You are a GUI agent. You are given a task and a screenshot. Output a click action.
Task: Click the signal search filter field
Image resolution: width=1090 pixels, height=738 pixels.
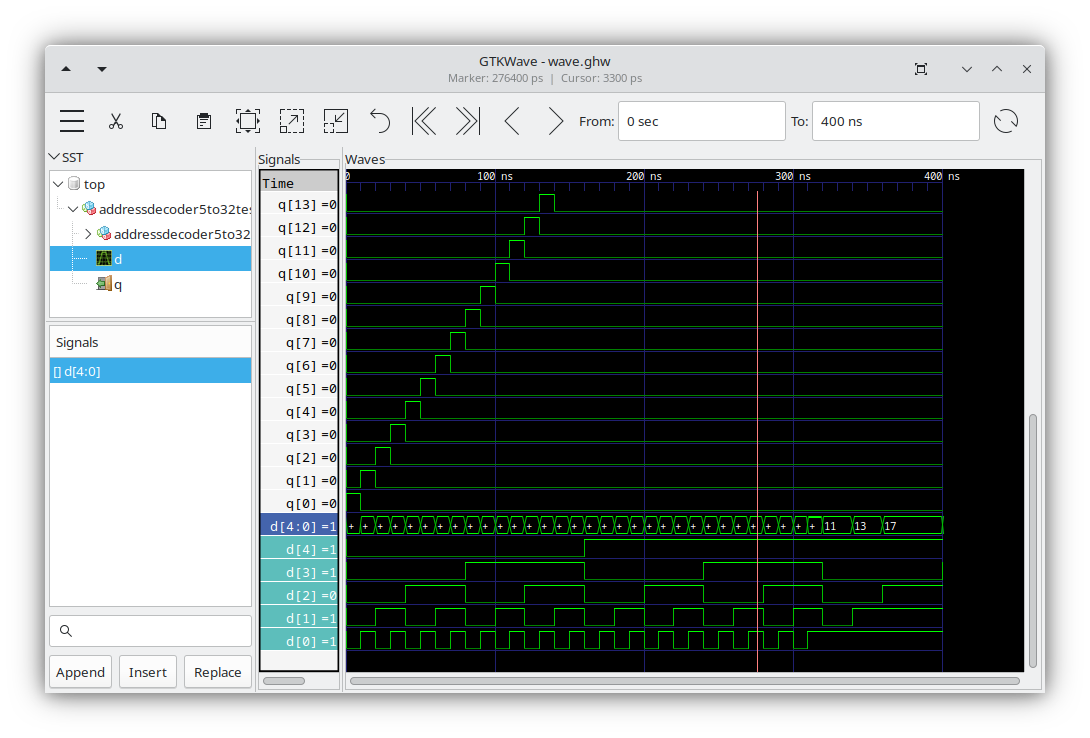(x=150, y=631)
